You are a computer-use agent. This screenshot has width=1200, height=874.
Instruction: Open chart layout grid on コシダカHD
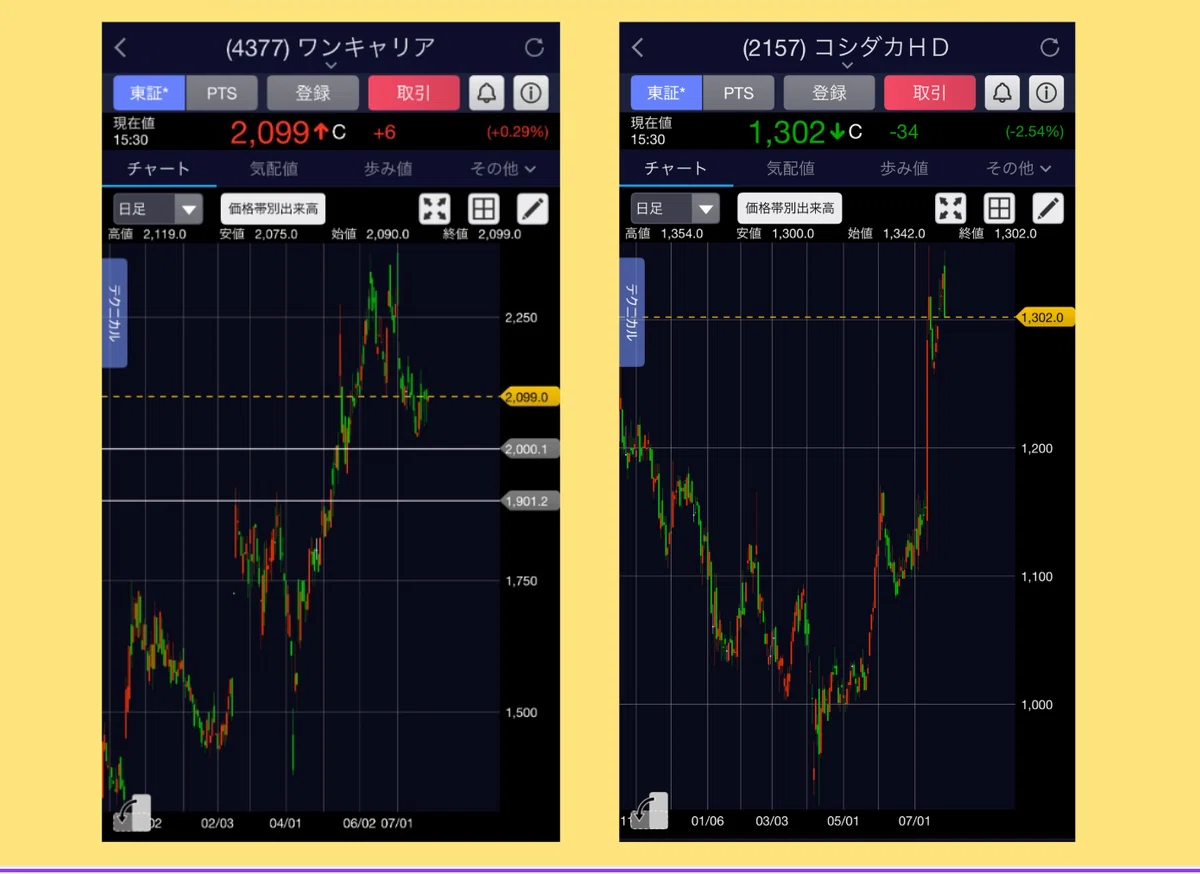[999, 208]
